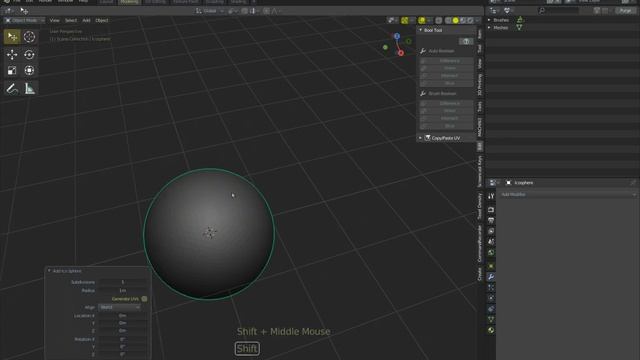The height and width of the screenshot is (360, 640).
Task: Open the Physics properties tab
Action: (491, 298)
